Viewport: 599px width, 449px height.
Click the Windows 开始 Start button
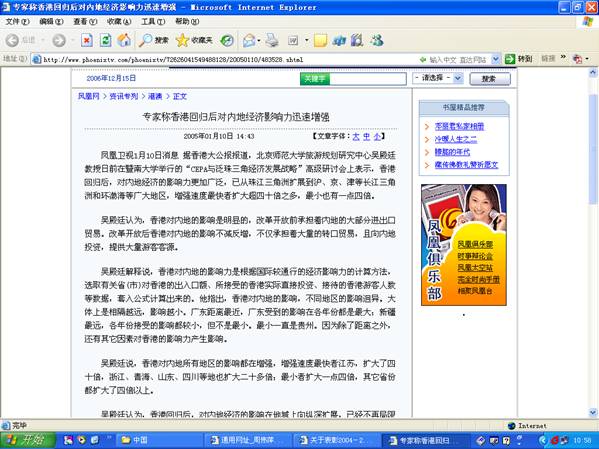point(28,440)
